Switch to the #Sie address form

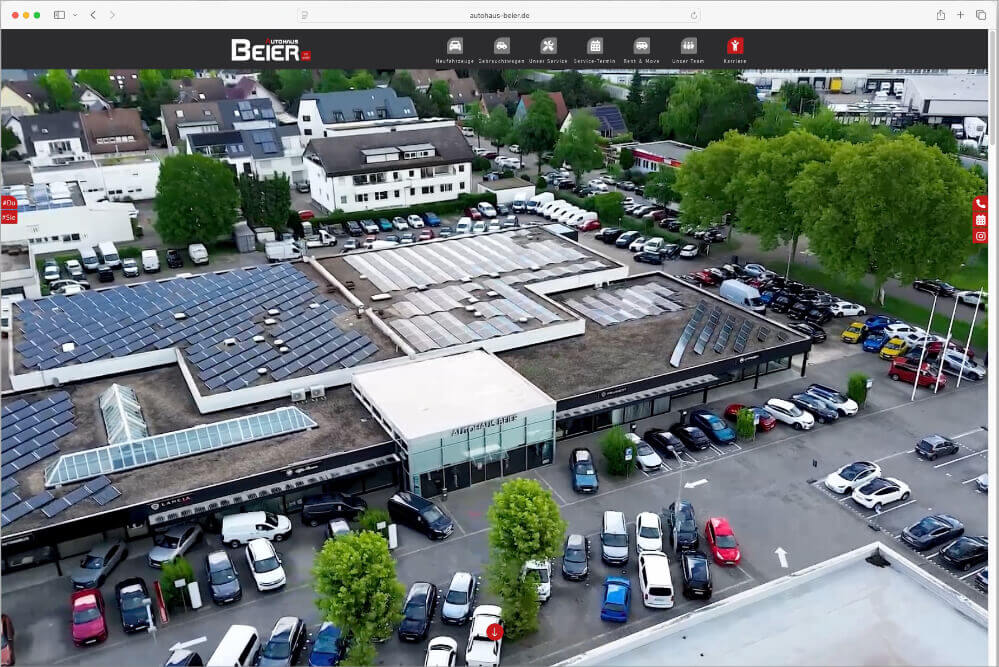tap(10, 216)
